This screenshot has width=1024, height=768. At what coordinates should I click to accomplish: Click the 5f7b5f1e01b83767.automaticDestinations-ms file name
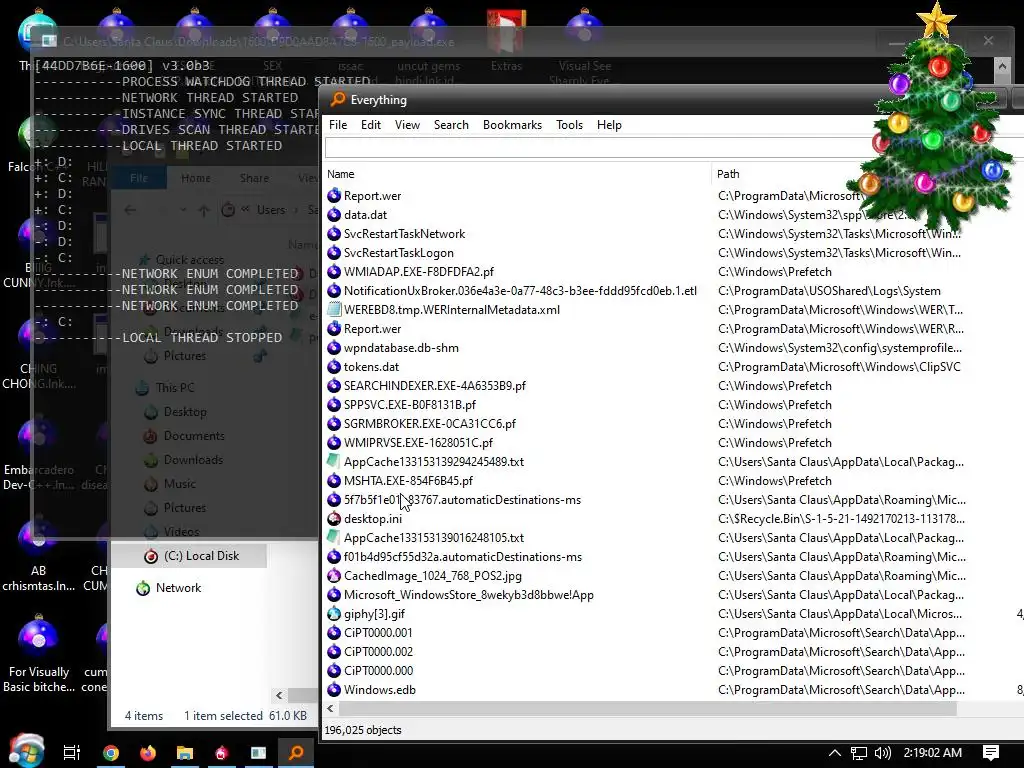(x=462, y=500)
